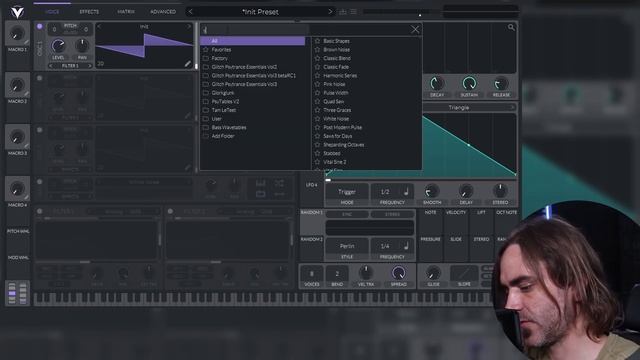The width and height of the screenshot is (640, 360).
Task: Click the magnifier search icon
Action: tap(511, 27)
